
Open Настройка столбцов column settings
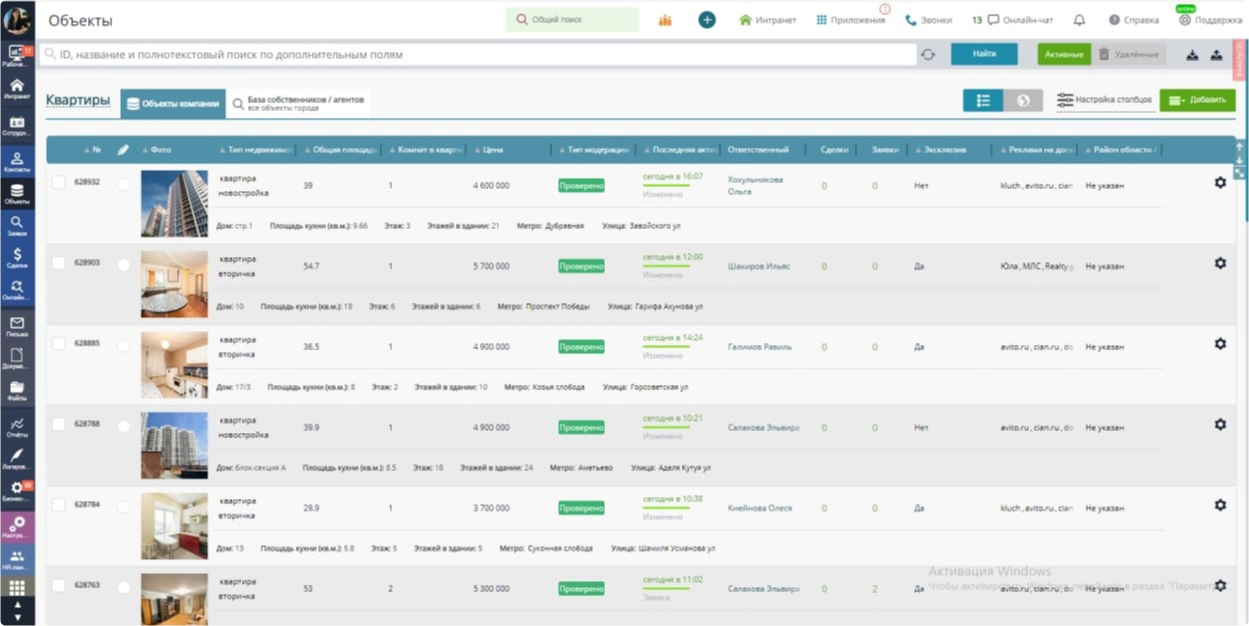pos(1105,100)
